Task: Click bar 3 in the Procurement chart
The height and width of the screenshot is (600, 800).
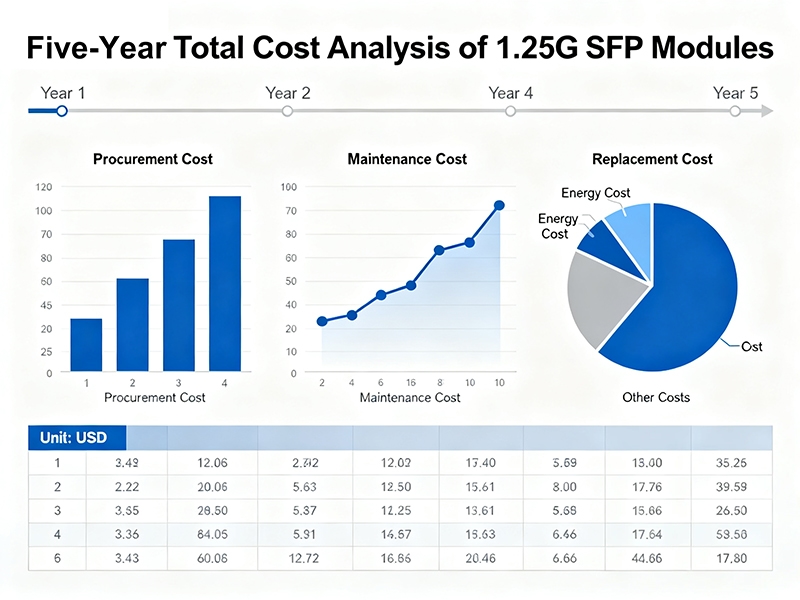Action: pos(179,305)
